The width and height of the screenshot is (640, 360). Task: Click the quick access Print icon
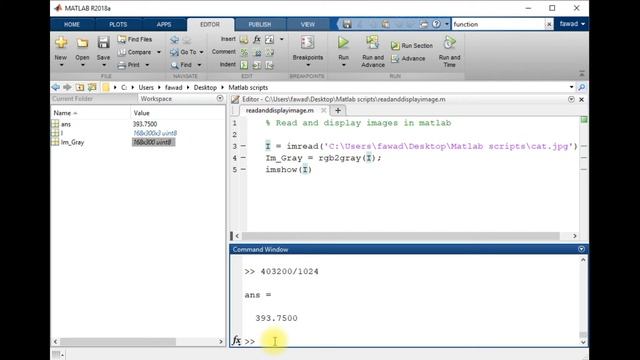pos(424,24)
